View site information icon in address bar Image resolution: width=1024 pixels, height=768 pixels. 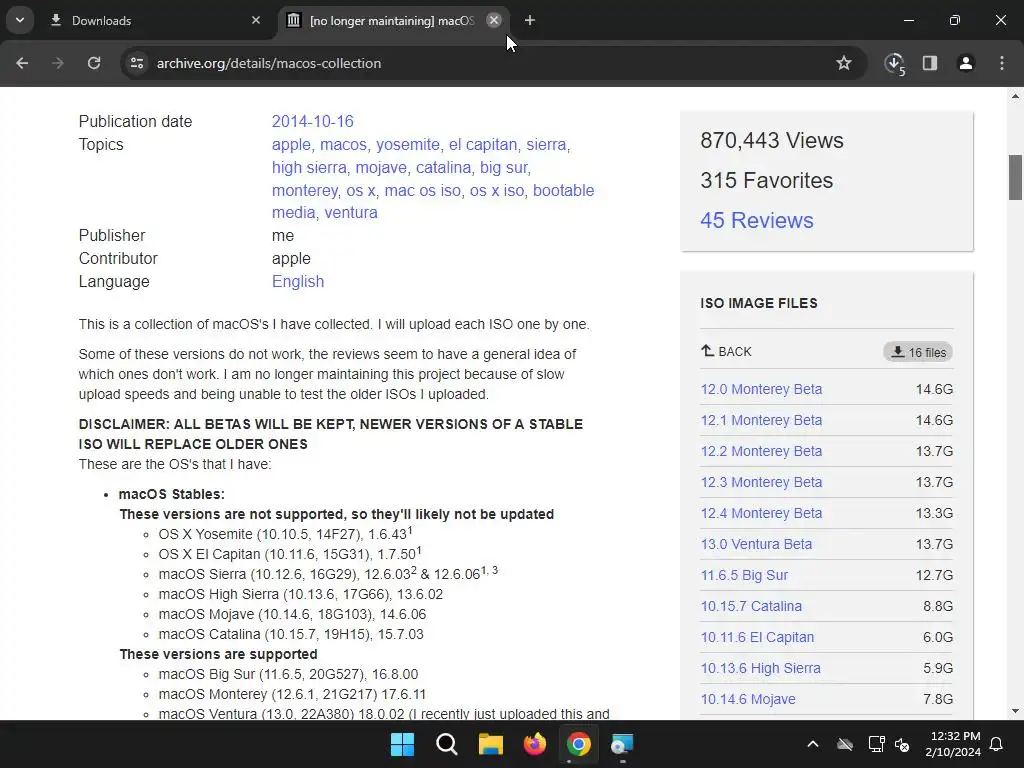(137, 63)
